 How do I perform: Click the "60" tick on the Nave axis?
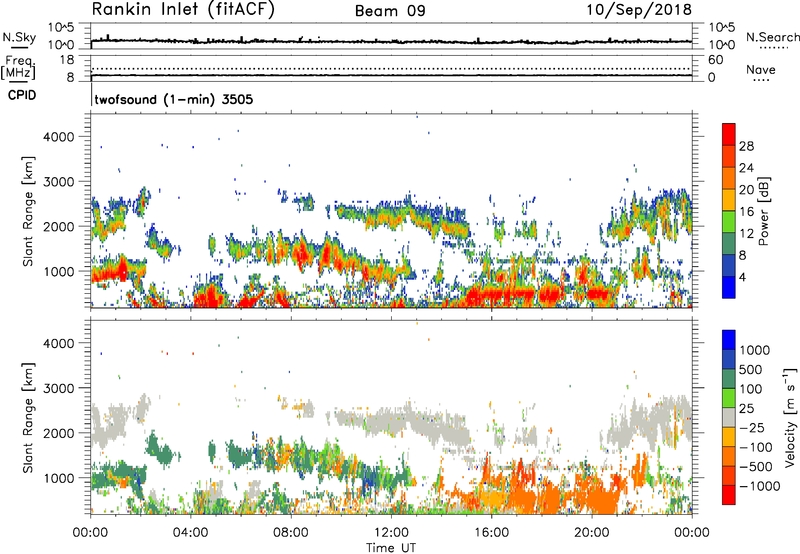coord(715,60)
